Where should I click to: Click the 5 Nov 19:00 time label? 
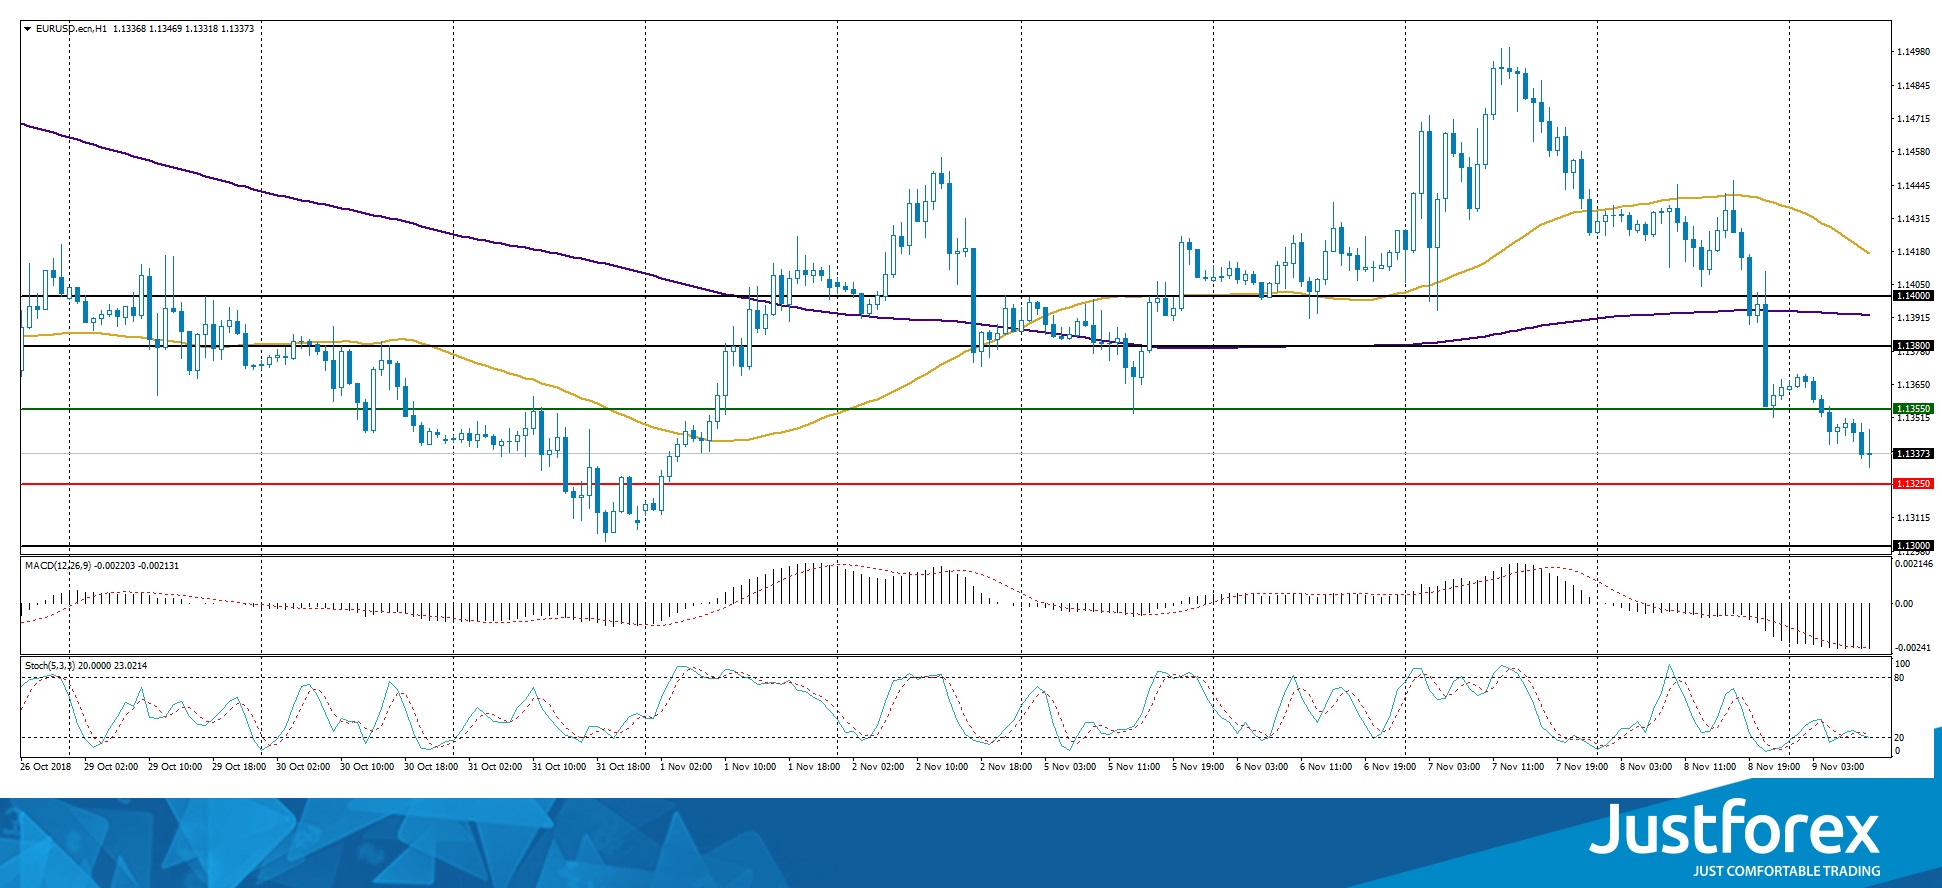(x=1198, y=767)
